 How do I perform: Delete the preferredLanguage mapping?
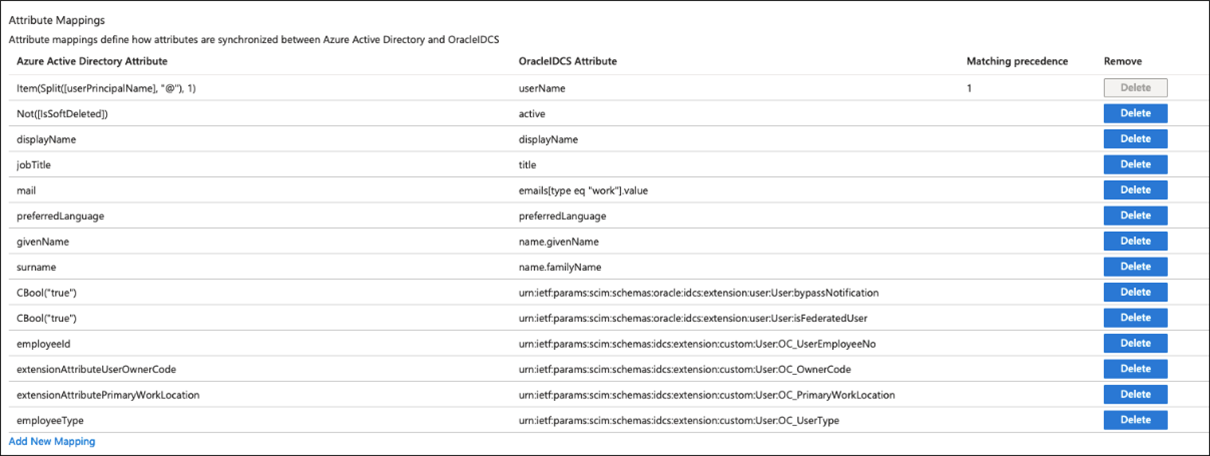[x=1135, y=216]
